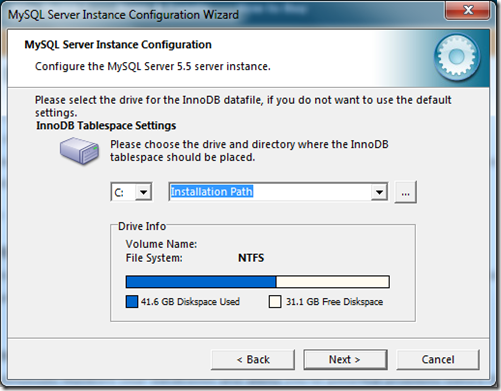
Task: Click the hard drive icon
Action: click(79, 150)
